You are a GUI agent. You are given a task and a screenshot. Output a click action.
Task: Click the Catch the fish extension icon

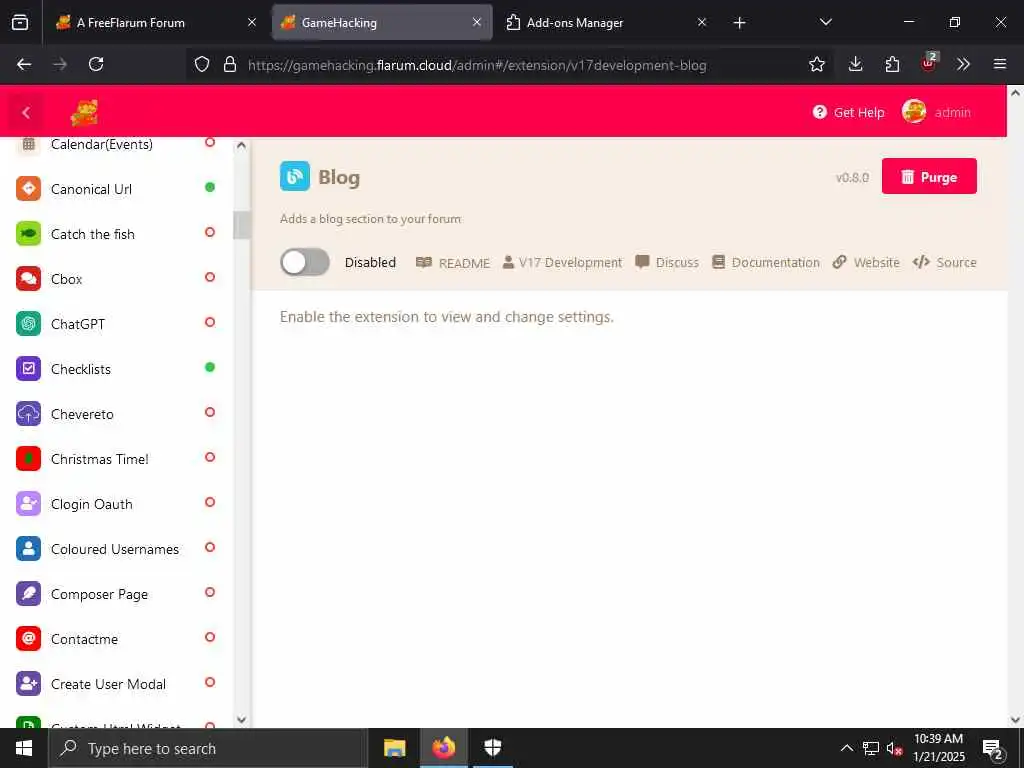click(28, 234)
